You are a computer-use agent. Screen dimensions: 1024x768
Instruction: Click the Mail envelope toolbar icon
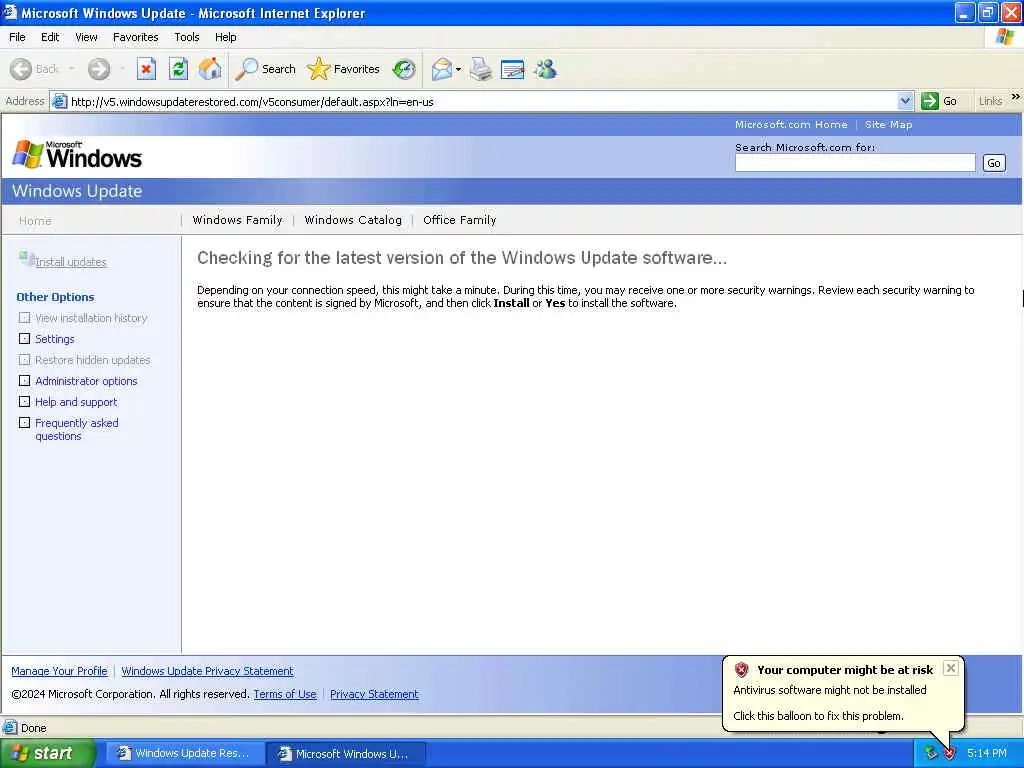442,69
